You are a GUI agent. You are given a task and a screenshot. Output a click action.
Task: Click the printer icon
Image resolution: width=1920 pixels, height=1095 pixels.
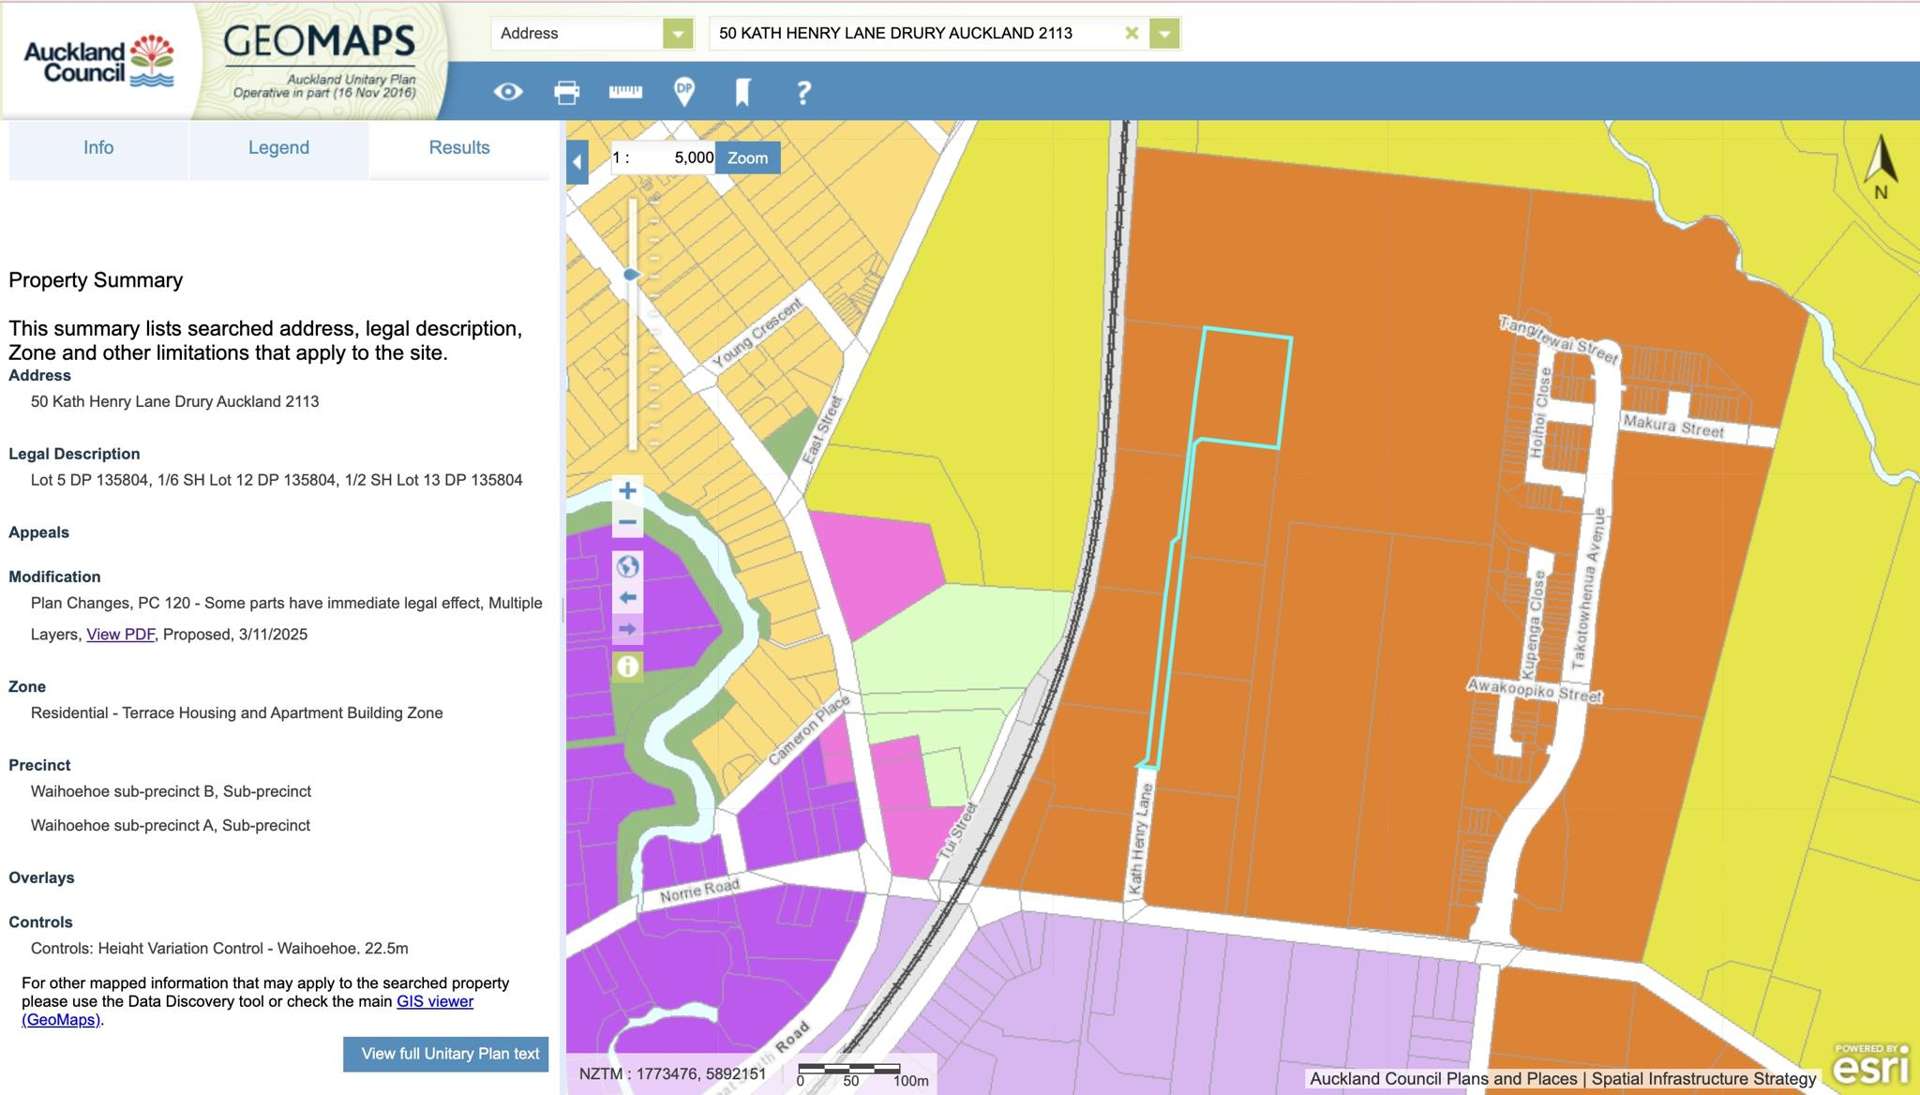click(566, 92)
